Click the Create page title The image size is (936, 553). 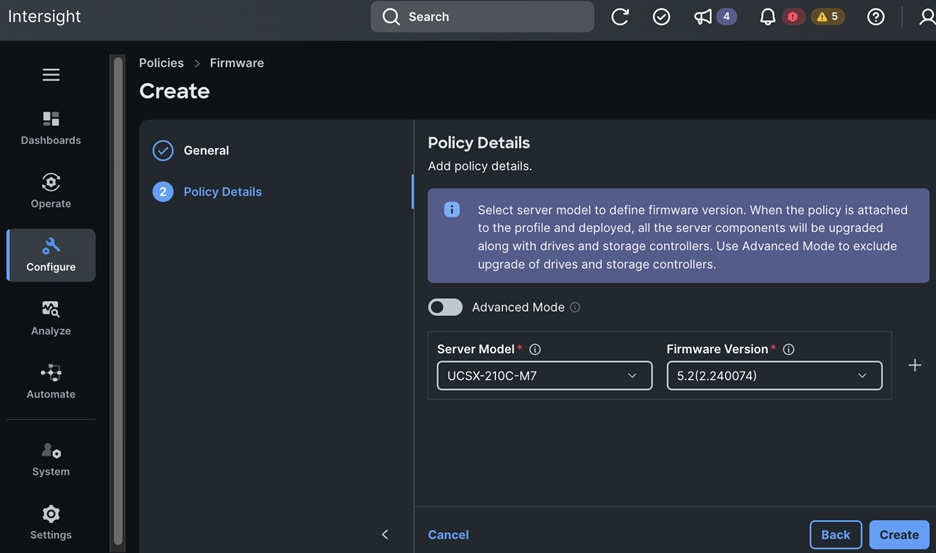[x=174, y=91]
